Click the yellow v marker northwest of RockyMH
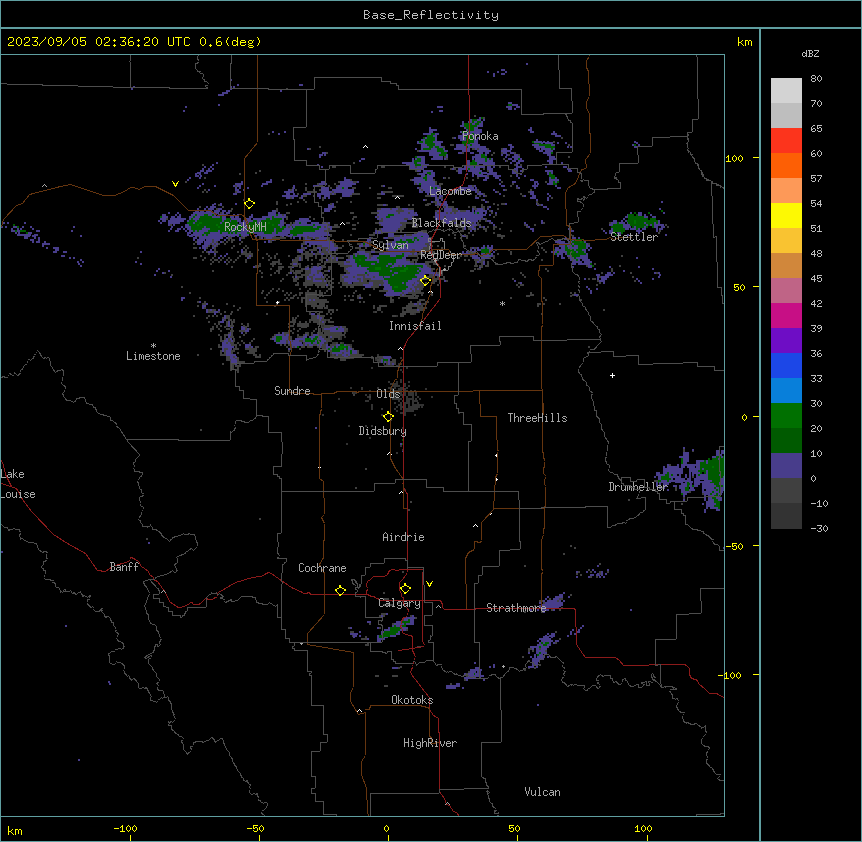 pyautogui.click(x=175, y=184)
